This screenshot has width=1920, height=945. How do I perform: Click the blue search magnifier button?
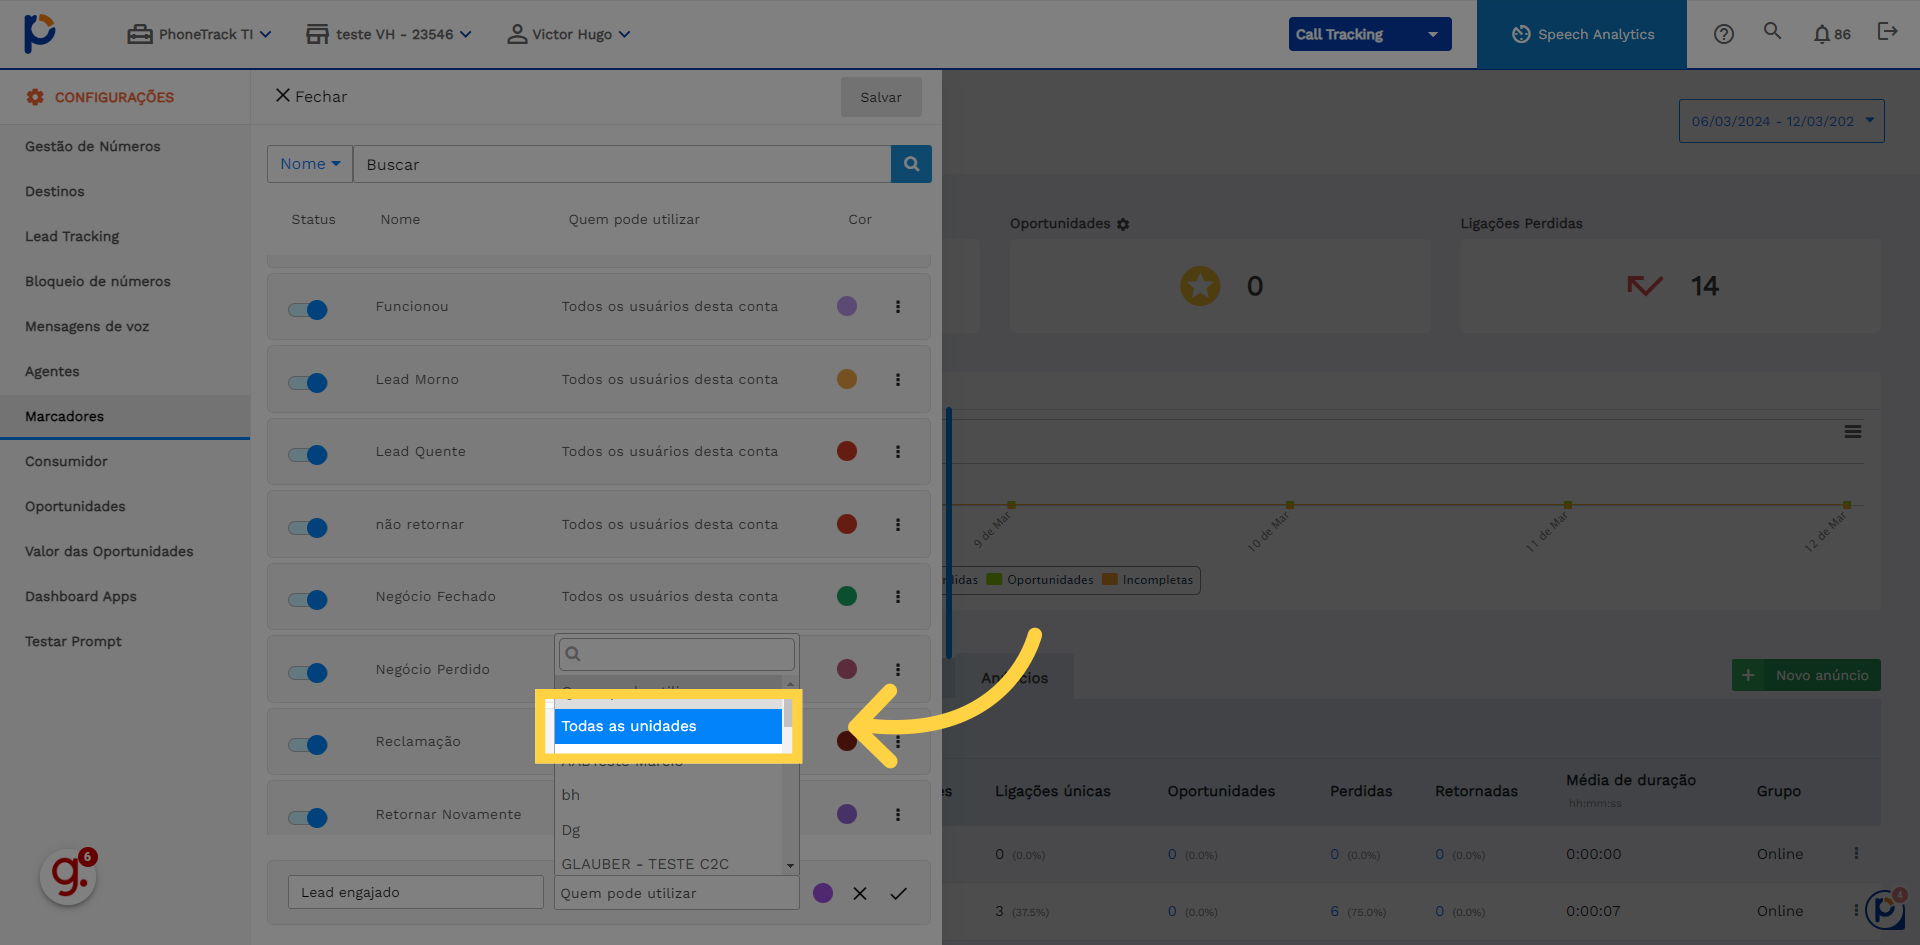click(911, 164)
